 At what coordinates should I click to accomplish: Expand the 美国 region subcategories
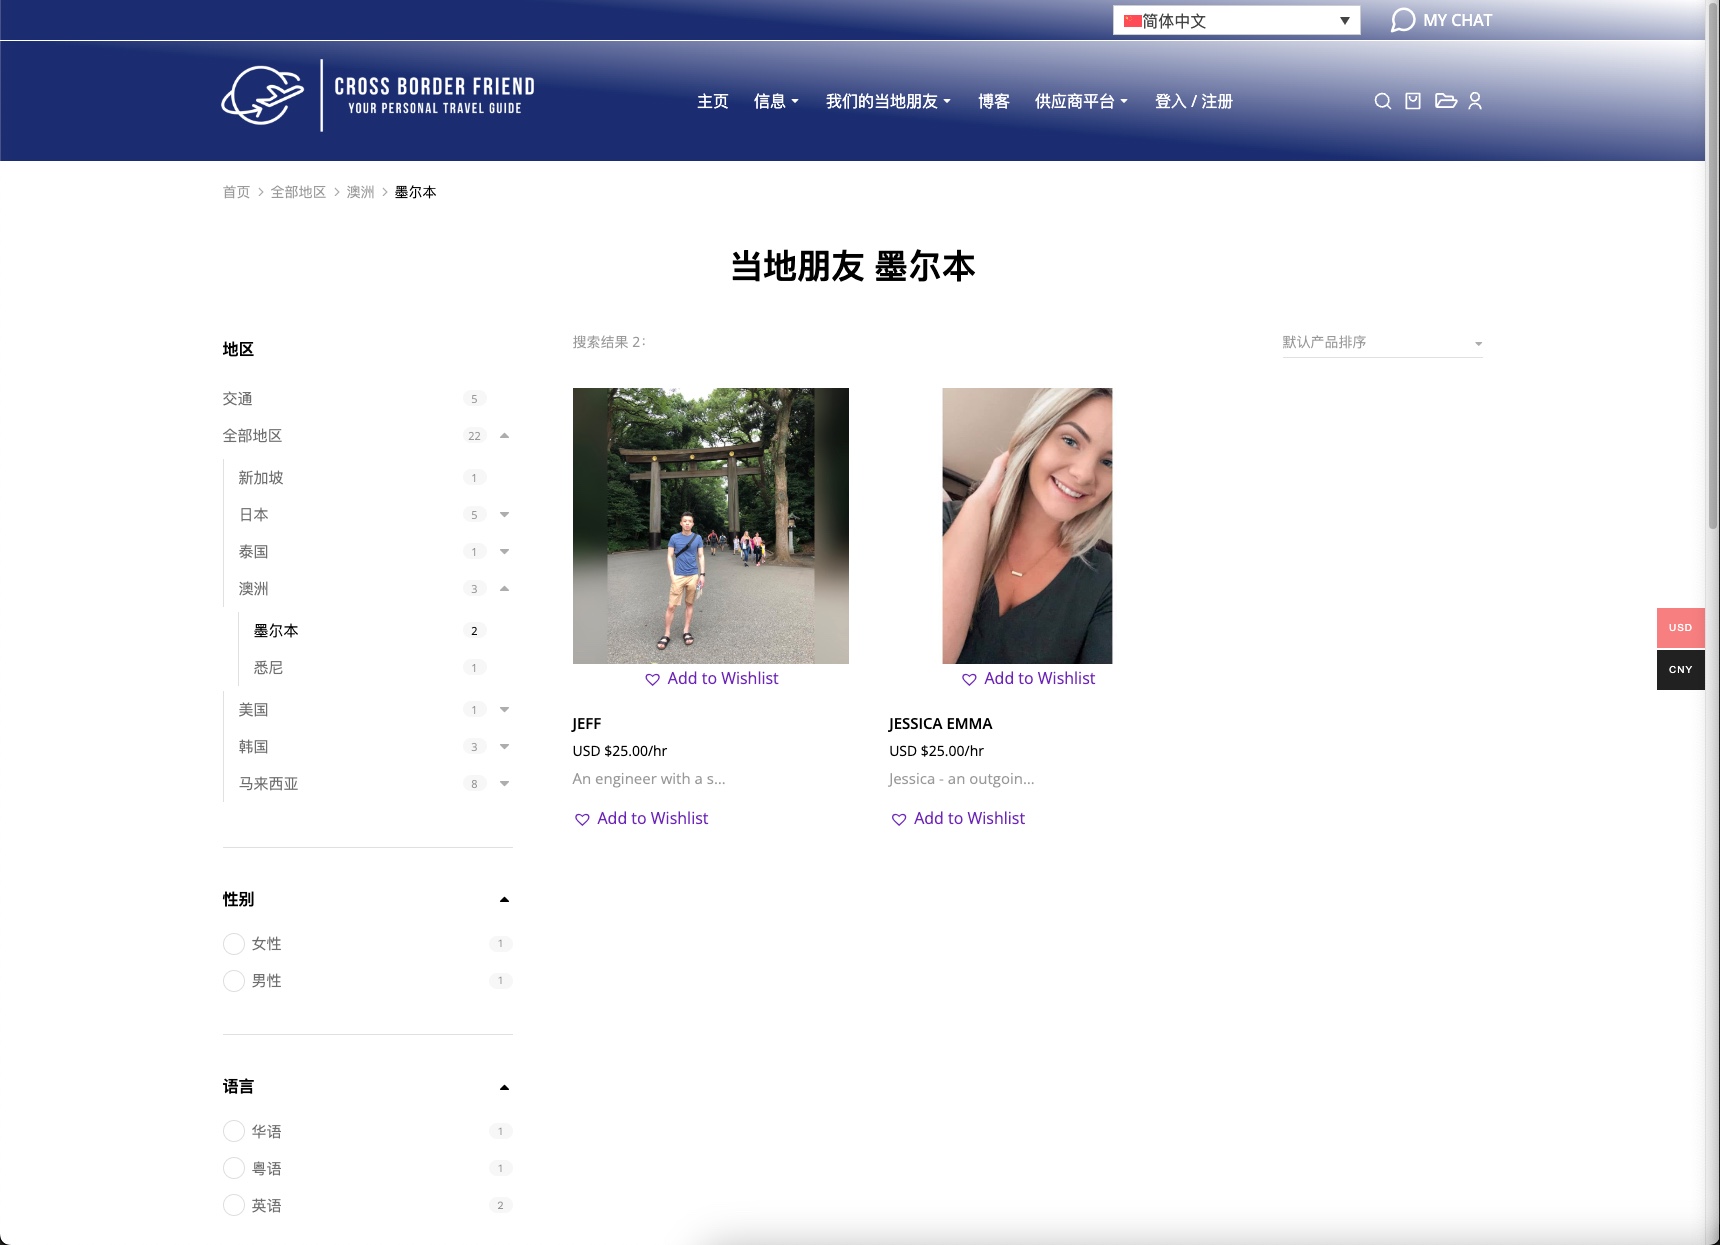point(504,710)
